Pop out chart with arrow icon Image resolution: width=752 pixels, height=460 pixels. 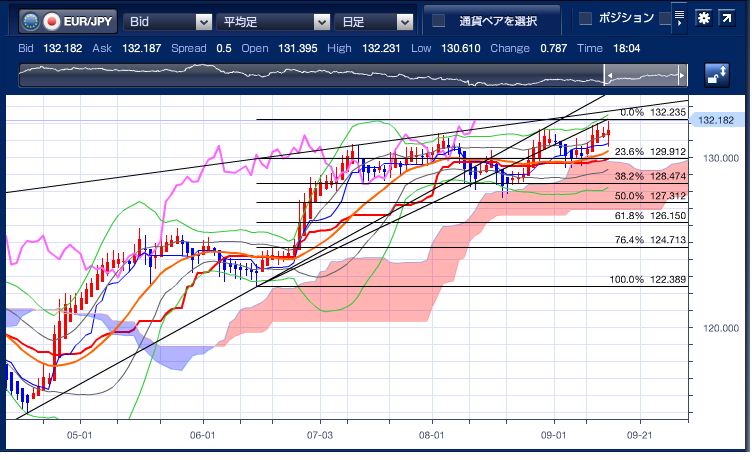click(x=727, y=18)
